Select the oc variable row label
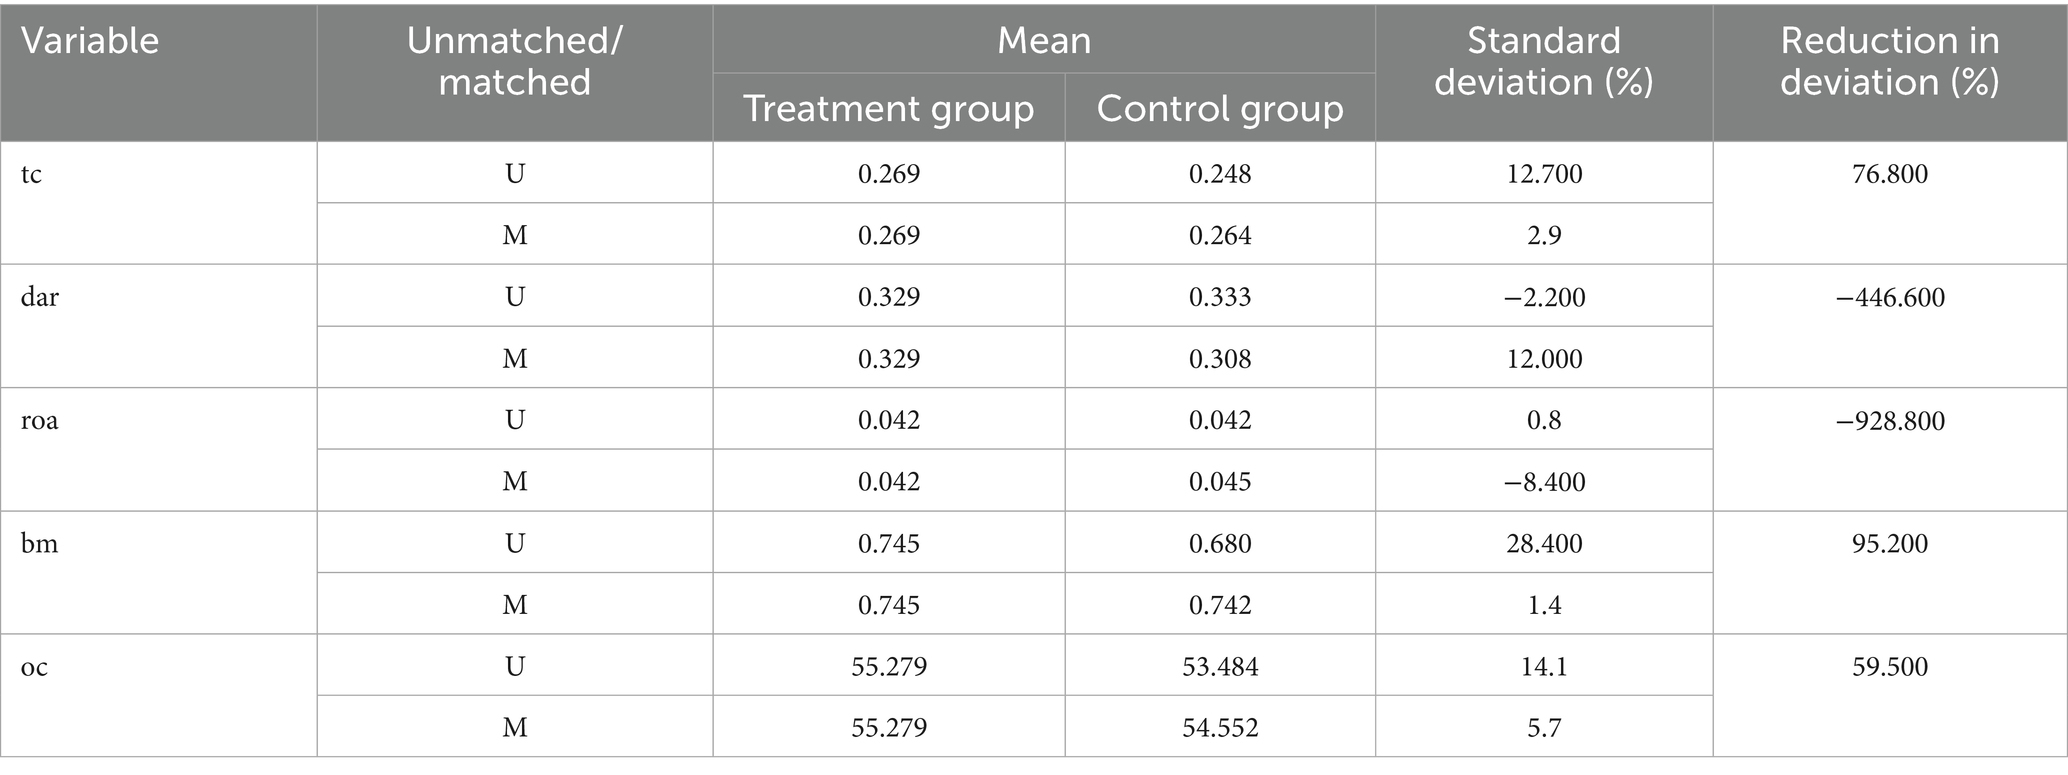 point(34,667)
